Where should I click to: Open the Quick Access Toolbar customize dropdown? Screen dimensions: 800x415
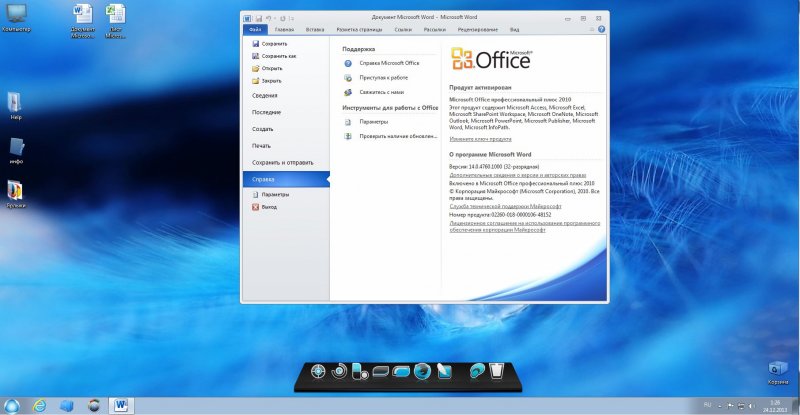click(x=292, y=18)
